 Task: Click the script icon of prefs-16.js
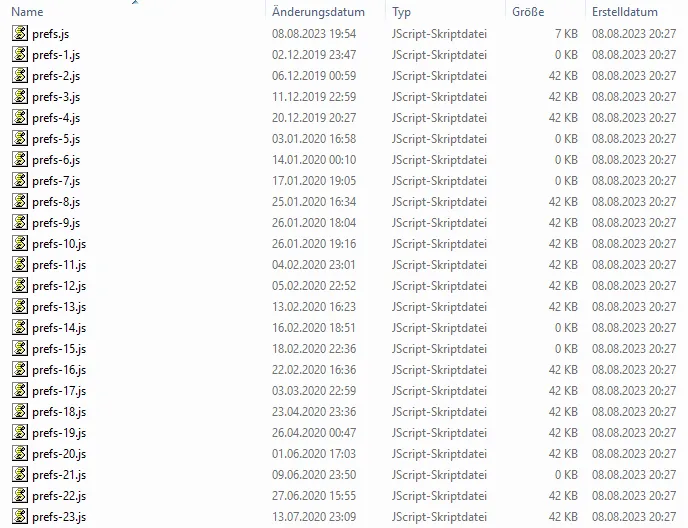click(x=20, y=370)
